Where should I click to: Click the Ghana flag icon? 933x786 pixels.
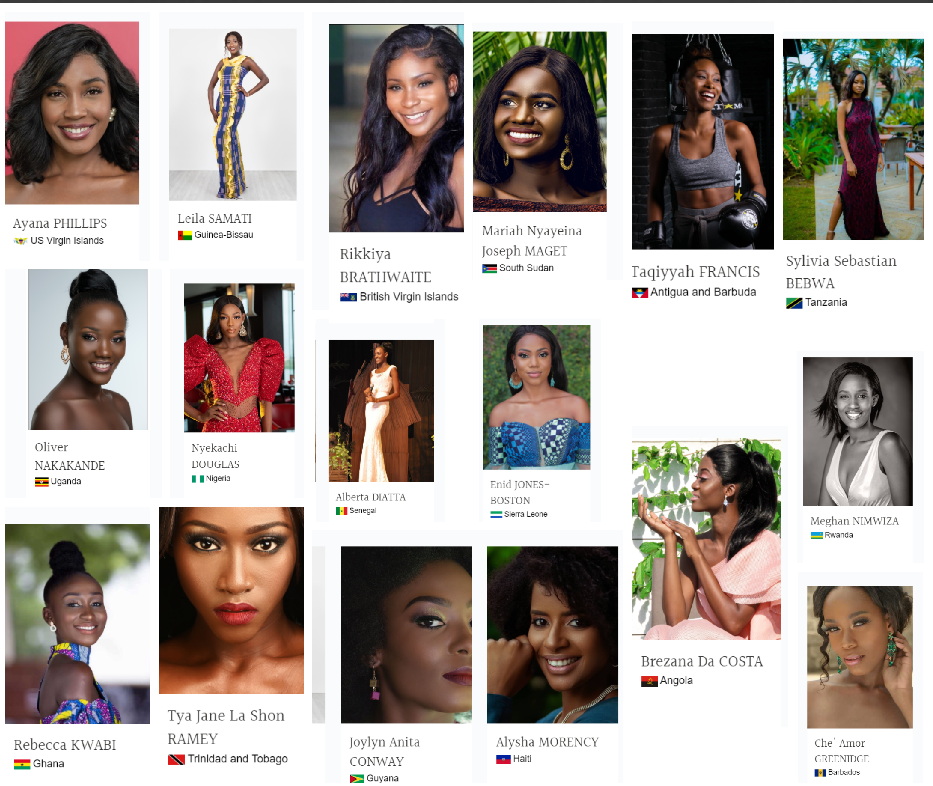pos(22,764)
